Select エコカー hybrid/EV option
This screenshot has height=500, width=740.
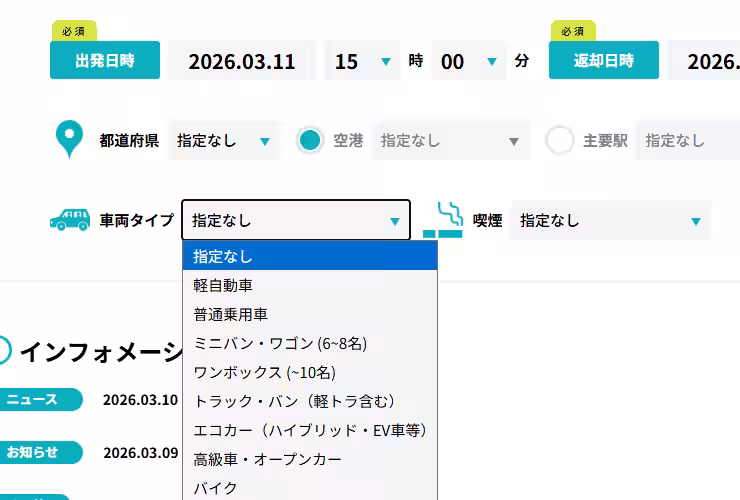309,430
